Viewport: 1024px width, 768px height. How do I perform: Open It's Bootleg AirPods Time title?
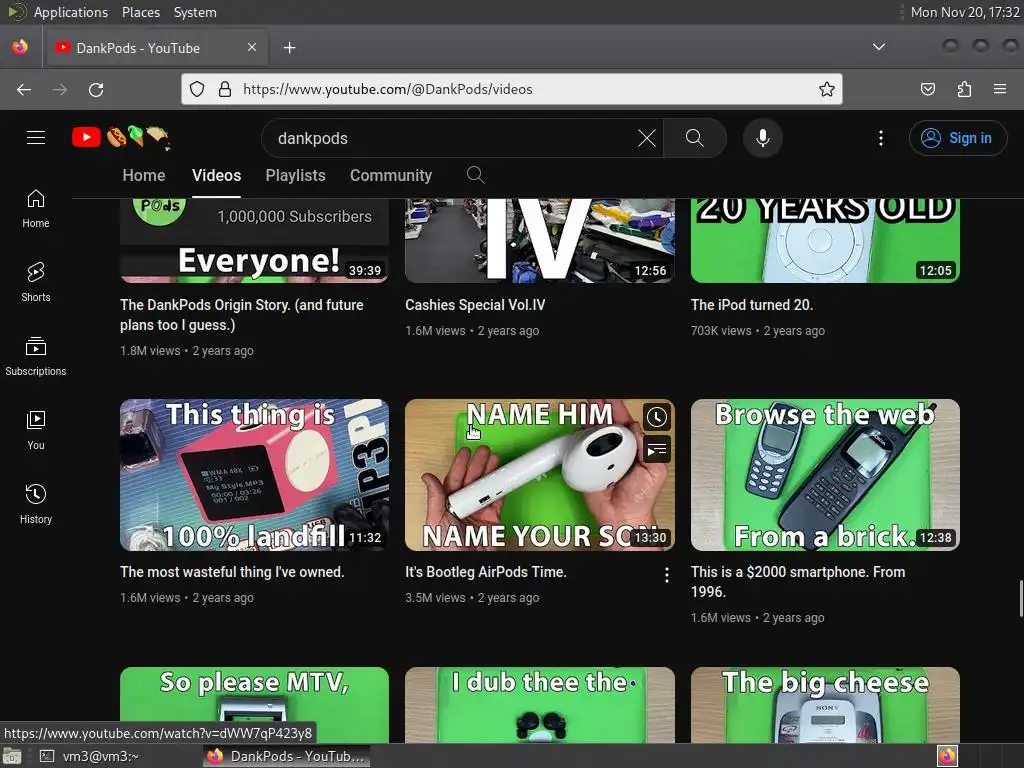pyautogui.click(x=485, y=572)
